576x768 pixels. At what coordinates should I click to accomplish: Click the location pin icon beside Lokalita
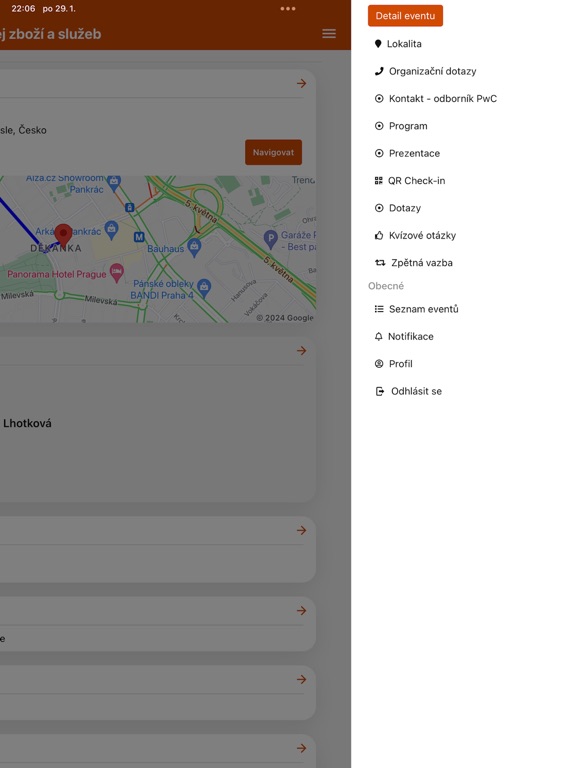pos(378,44)
